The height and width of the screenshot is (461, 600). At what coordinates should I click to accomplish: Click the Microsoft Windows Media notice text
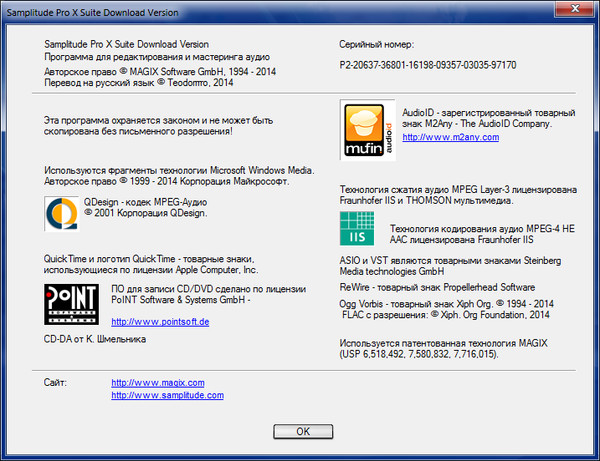click(x=168, y=176)
